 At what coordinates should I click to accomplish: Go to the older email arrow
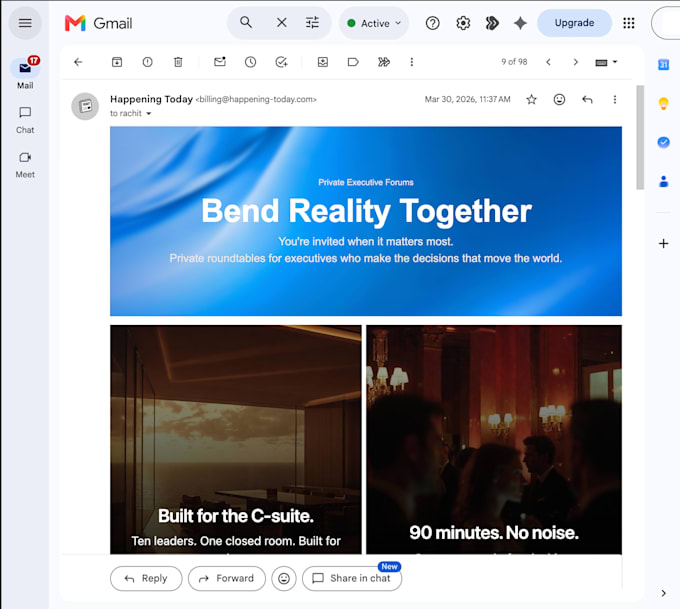[x=575, y=62]
